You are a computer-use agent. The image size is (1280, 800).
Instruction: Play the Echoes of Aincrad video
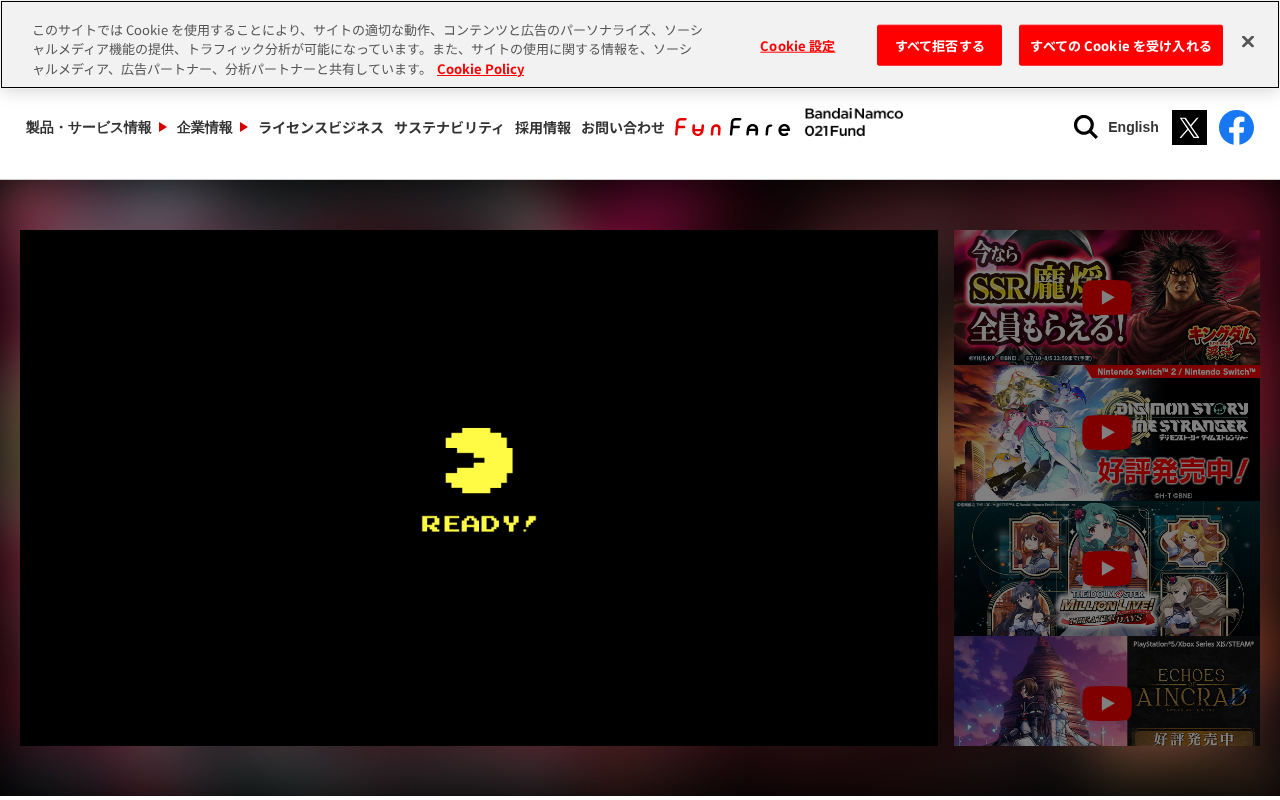[x=1106, y=692]
